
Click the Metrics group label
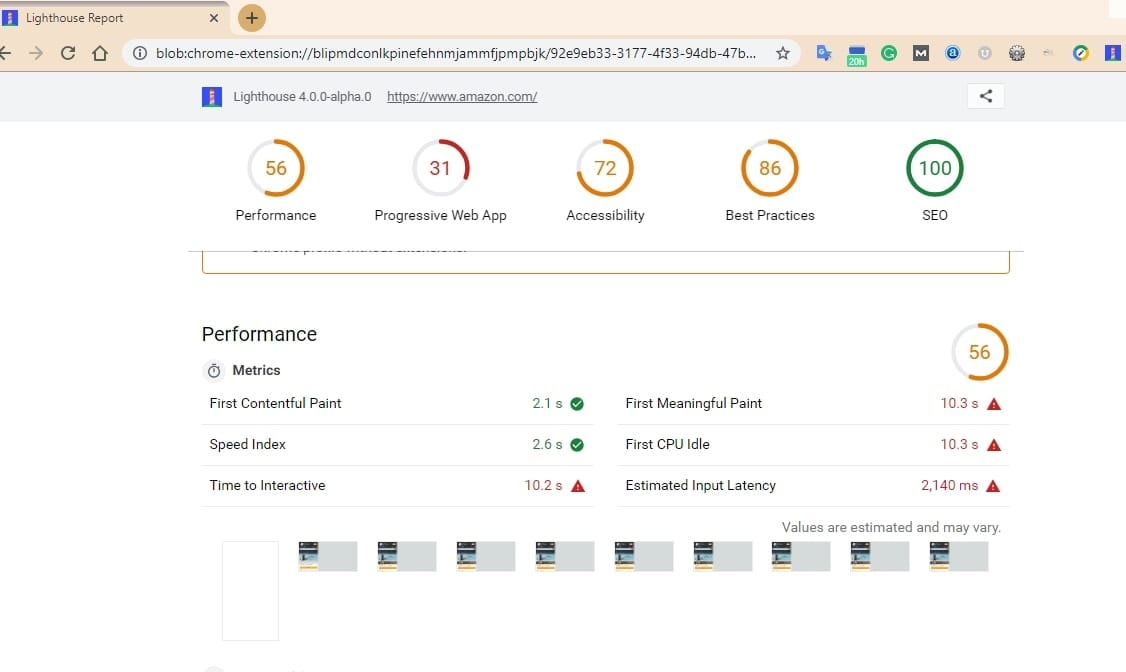[256, 370]
